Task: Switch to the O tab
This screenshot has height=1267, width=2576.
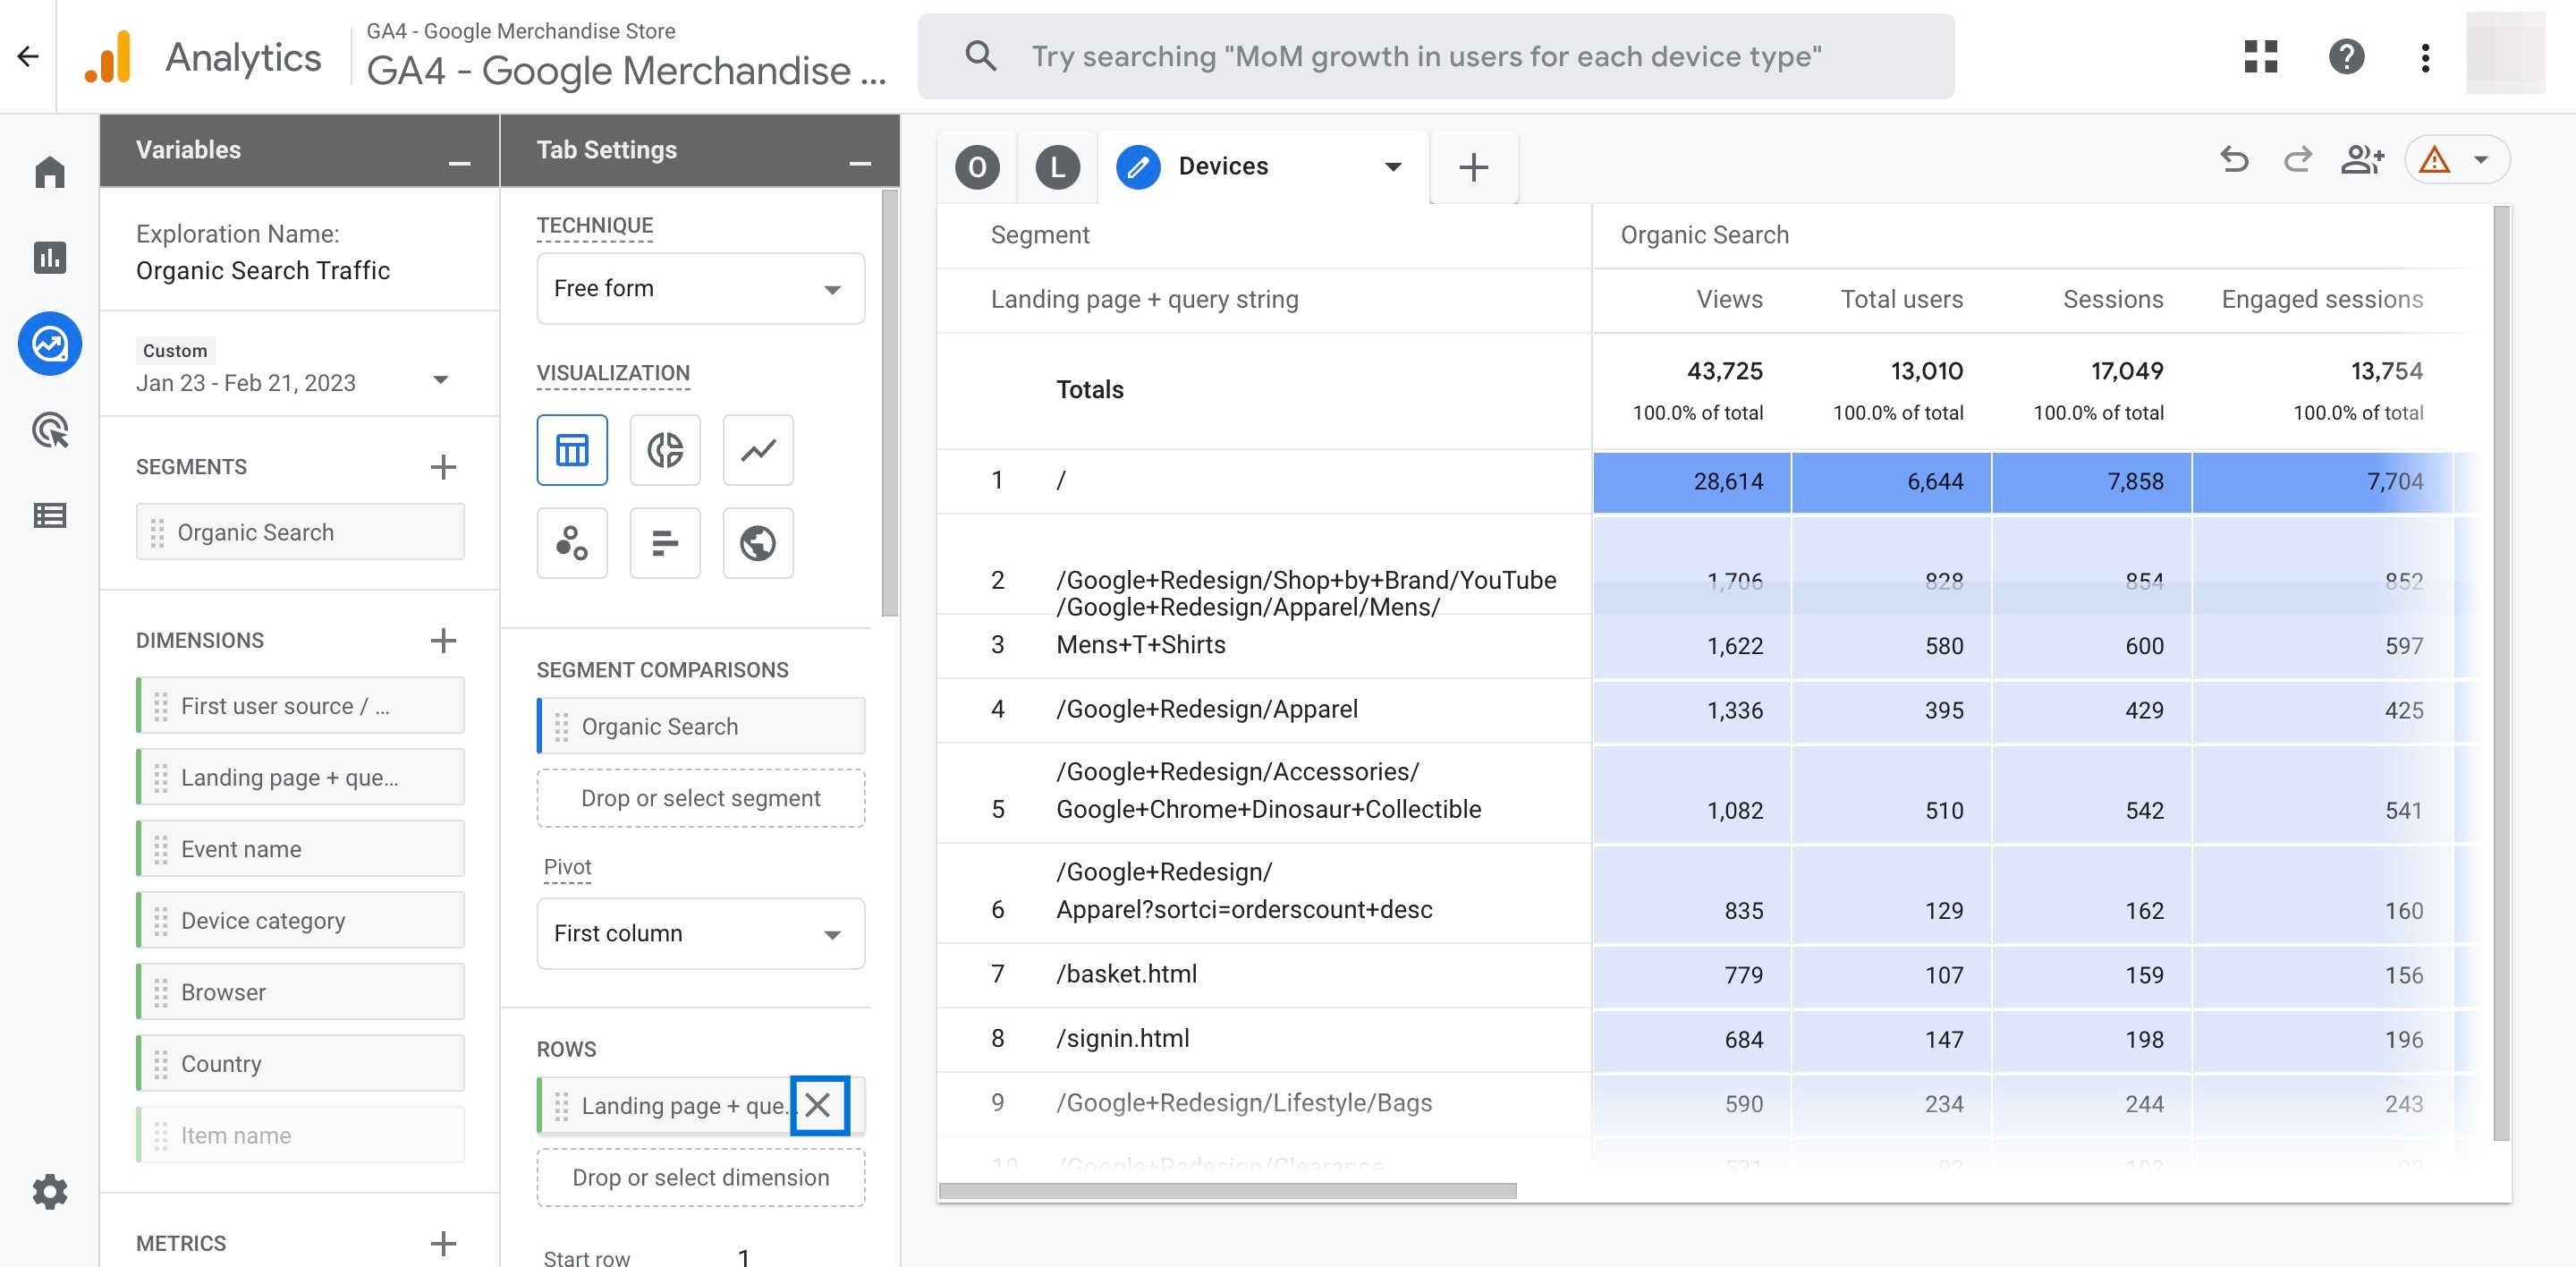Action: pyautogui.click(x=977, y=167)
